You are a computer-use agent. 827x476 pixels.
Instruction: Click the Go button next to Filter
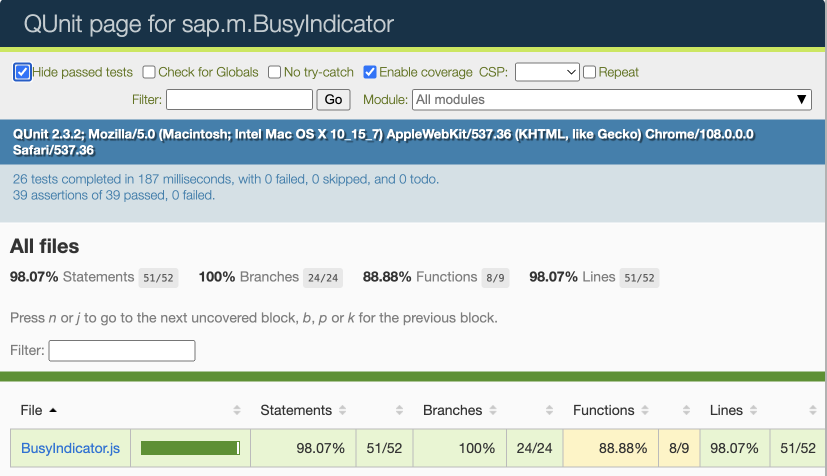[333, 100]
